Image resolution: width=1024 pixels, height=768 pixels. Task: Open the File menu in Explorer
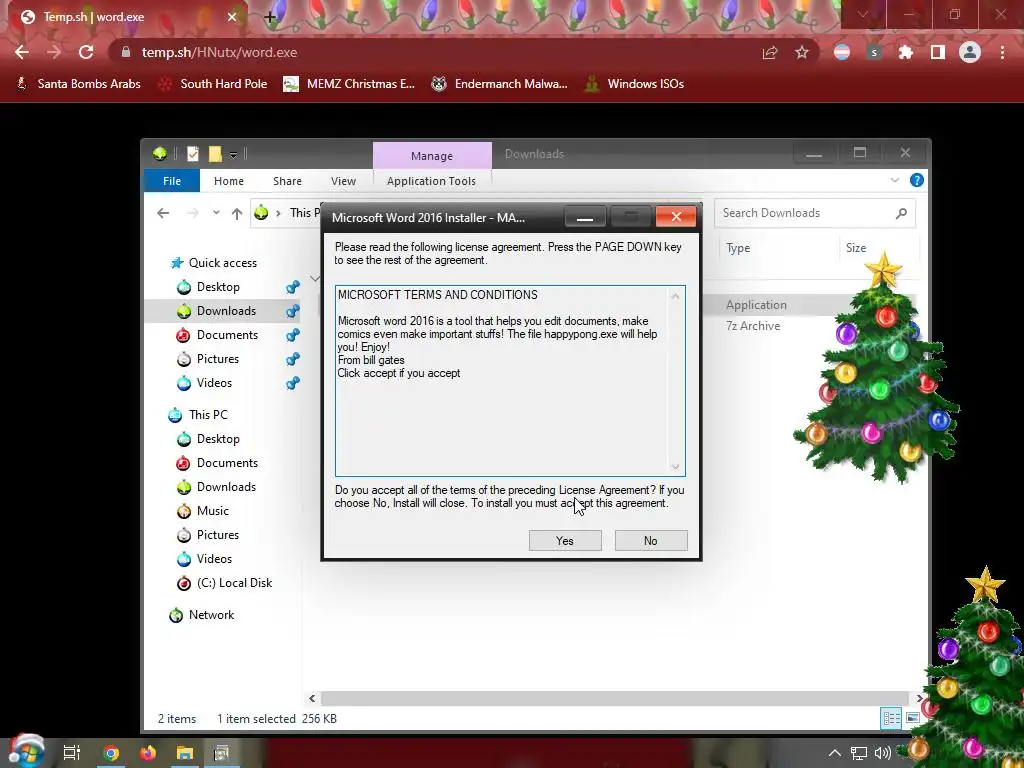[172, 181]
